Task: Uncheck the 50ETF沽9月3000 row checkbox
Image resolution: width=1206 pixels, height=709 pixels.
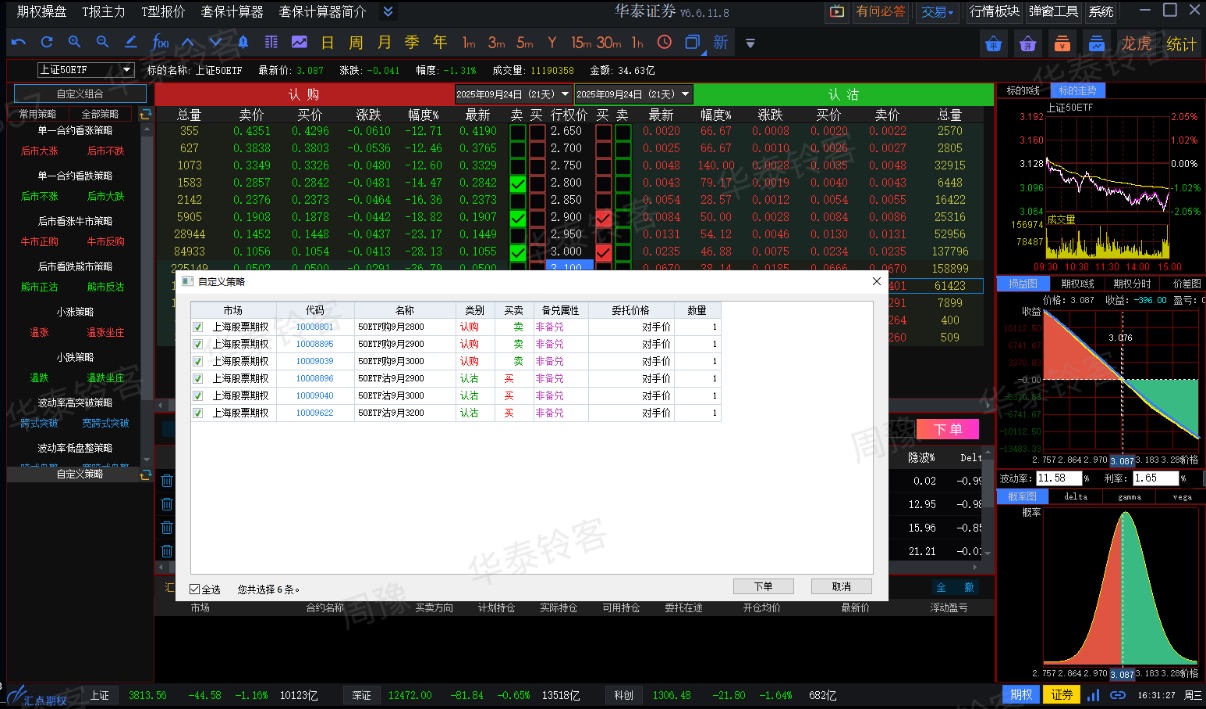Action: coord(198,395)
